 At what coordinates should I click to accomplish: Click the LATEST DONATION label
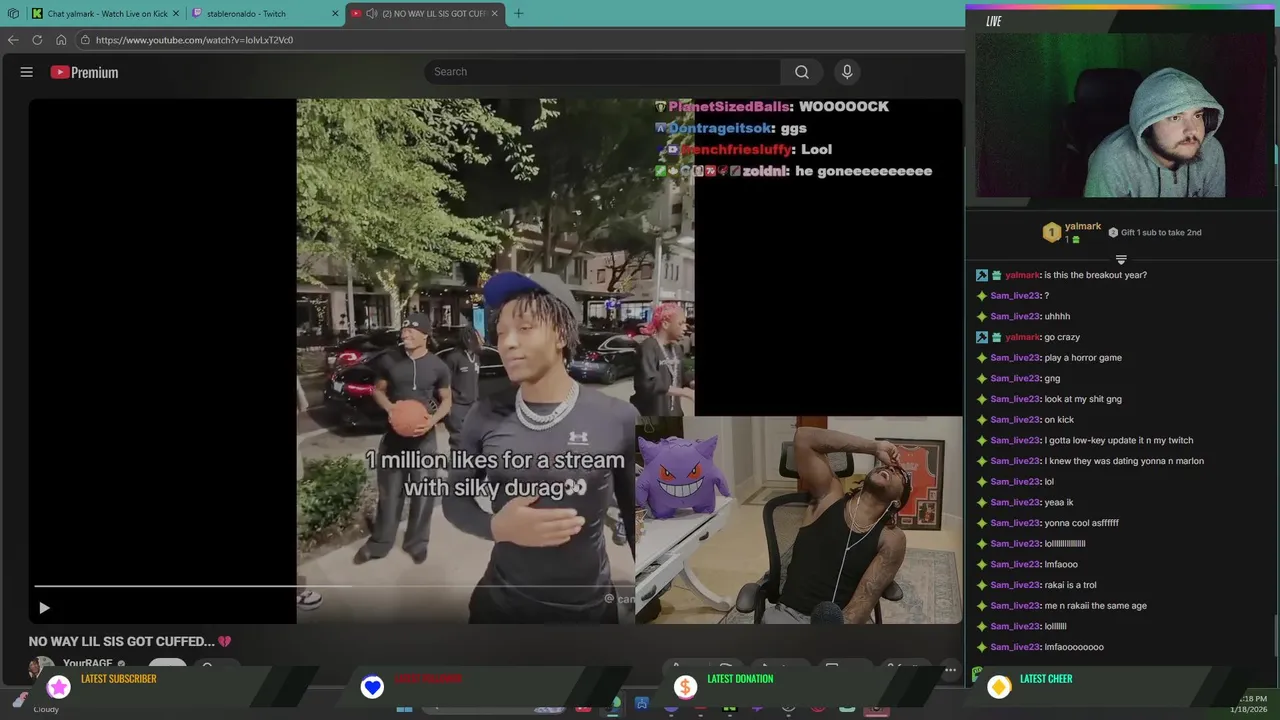click(740, 679)
